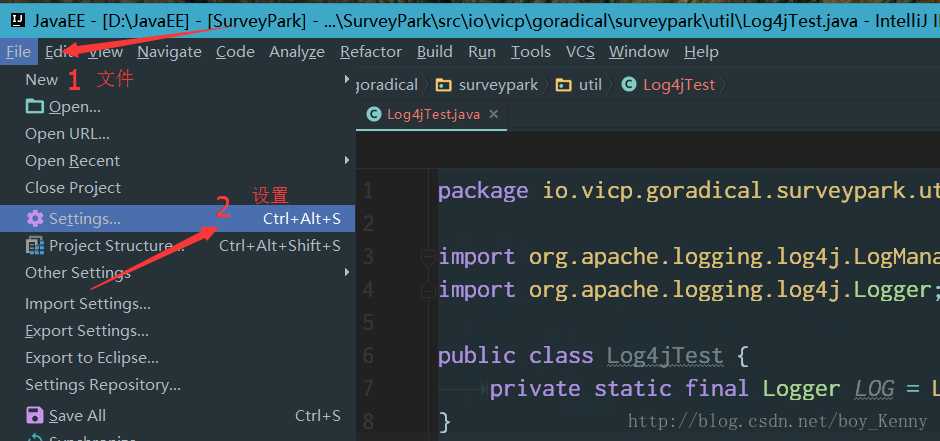Open the VCS menu
The width and height of the screenshot is (940, 441).
click(580, 52)
